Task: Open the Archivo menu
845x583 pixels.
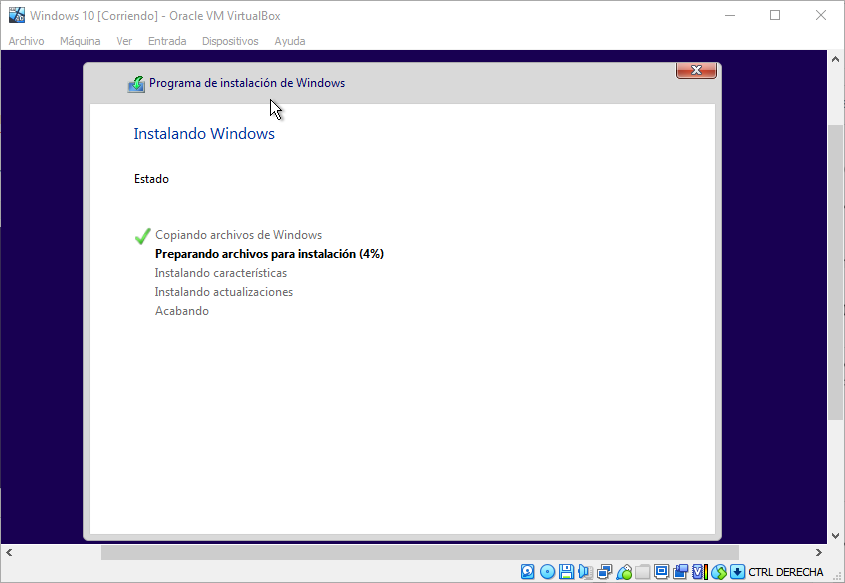Action: click(x=26, y=41)
